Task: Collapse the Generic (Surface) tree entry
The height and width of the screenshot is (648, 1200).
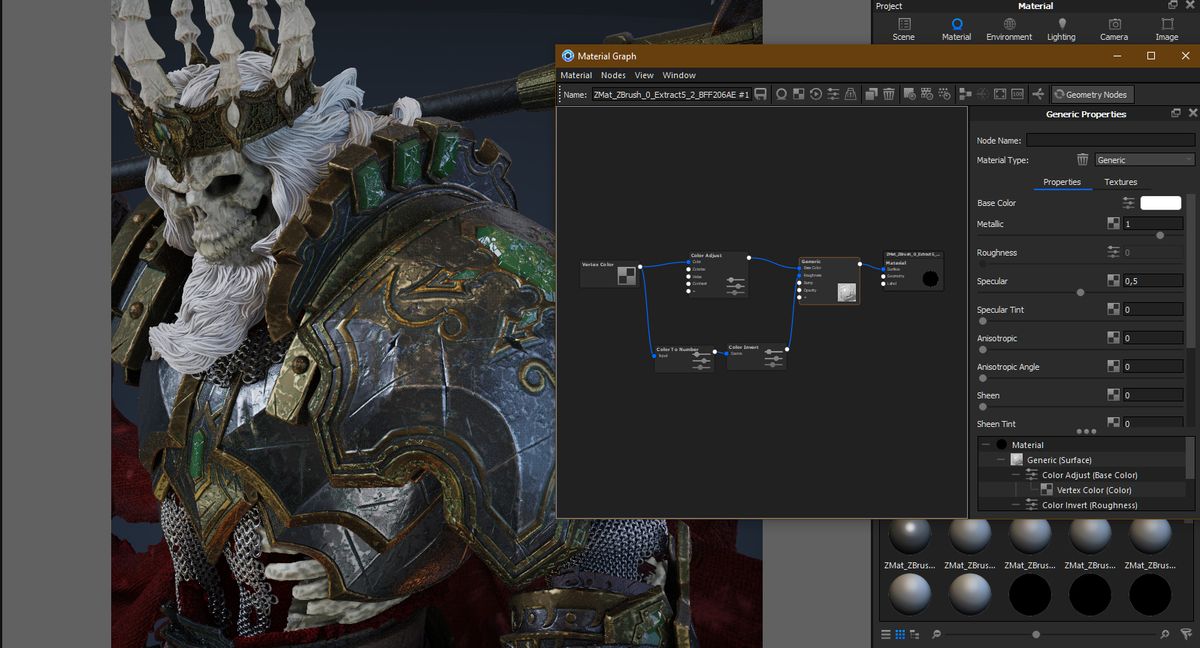Action: coord(1000,459)
